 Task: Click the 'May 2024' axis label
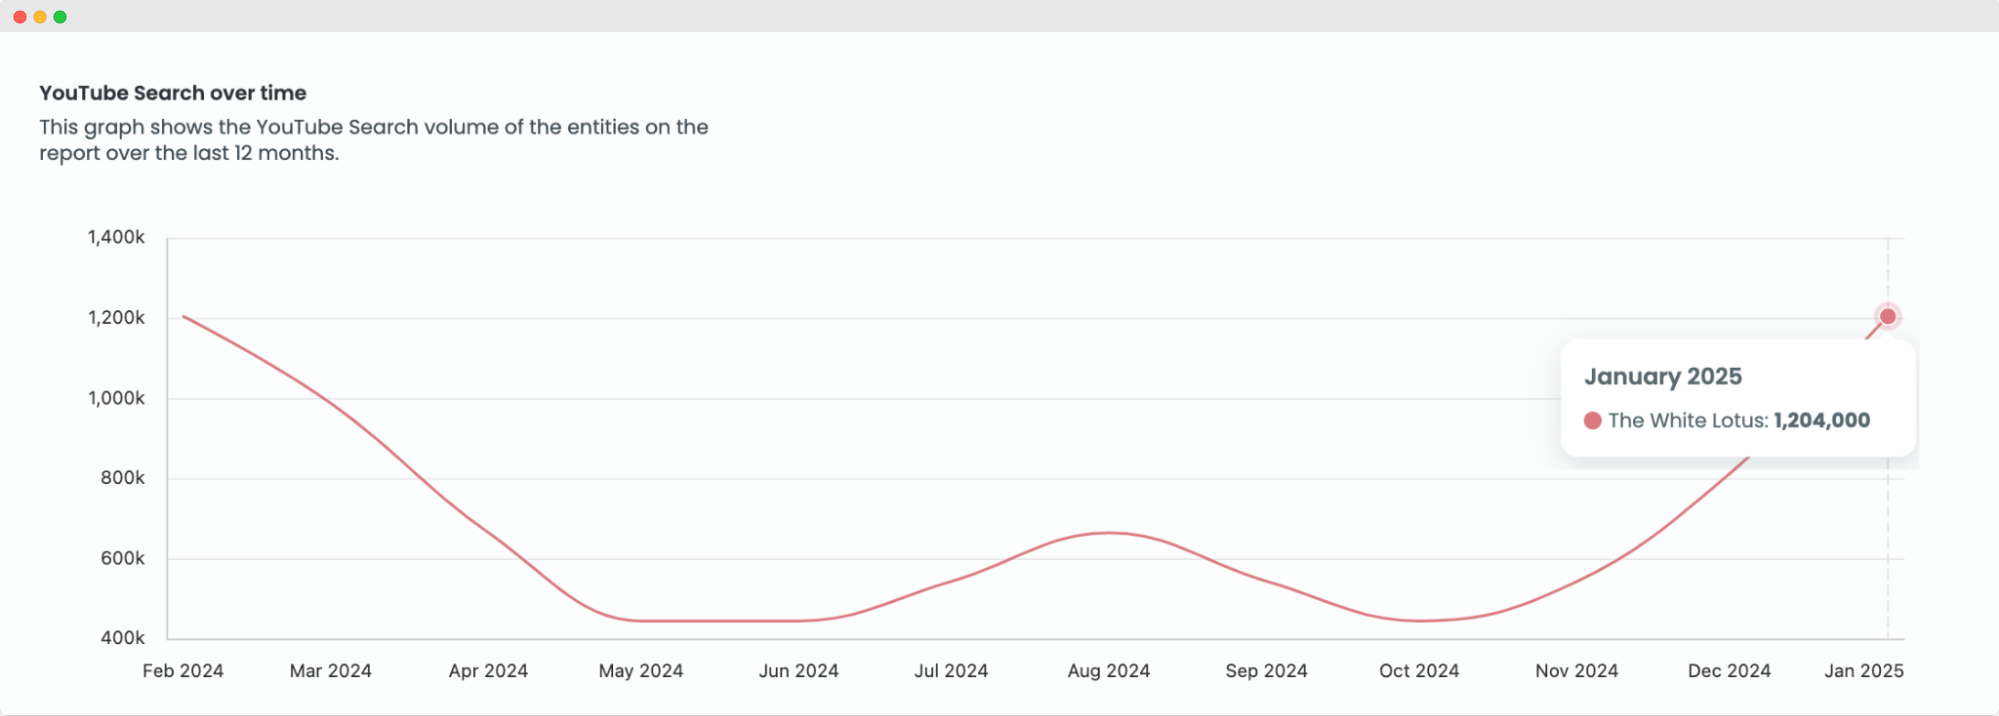coord(641,671)
